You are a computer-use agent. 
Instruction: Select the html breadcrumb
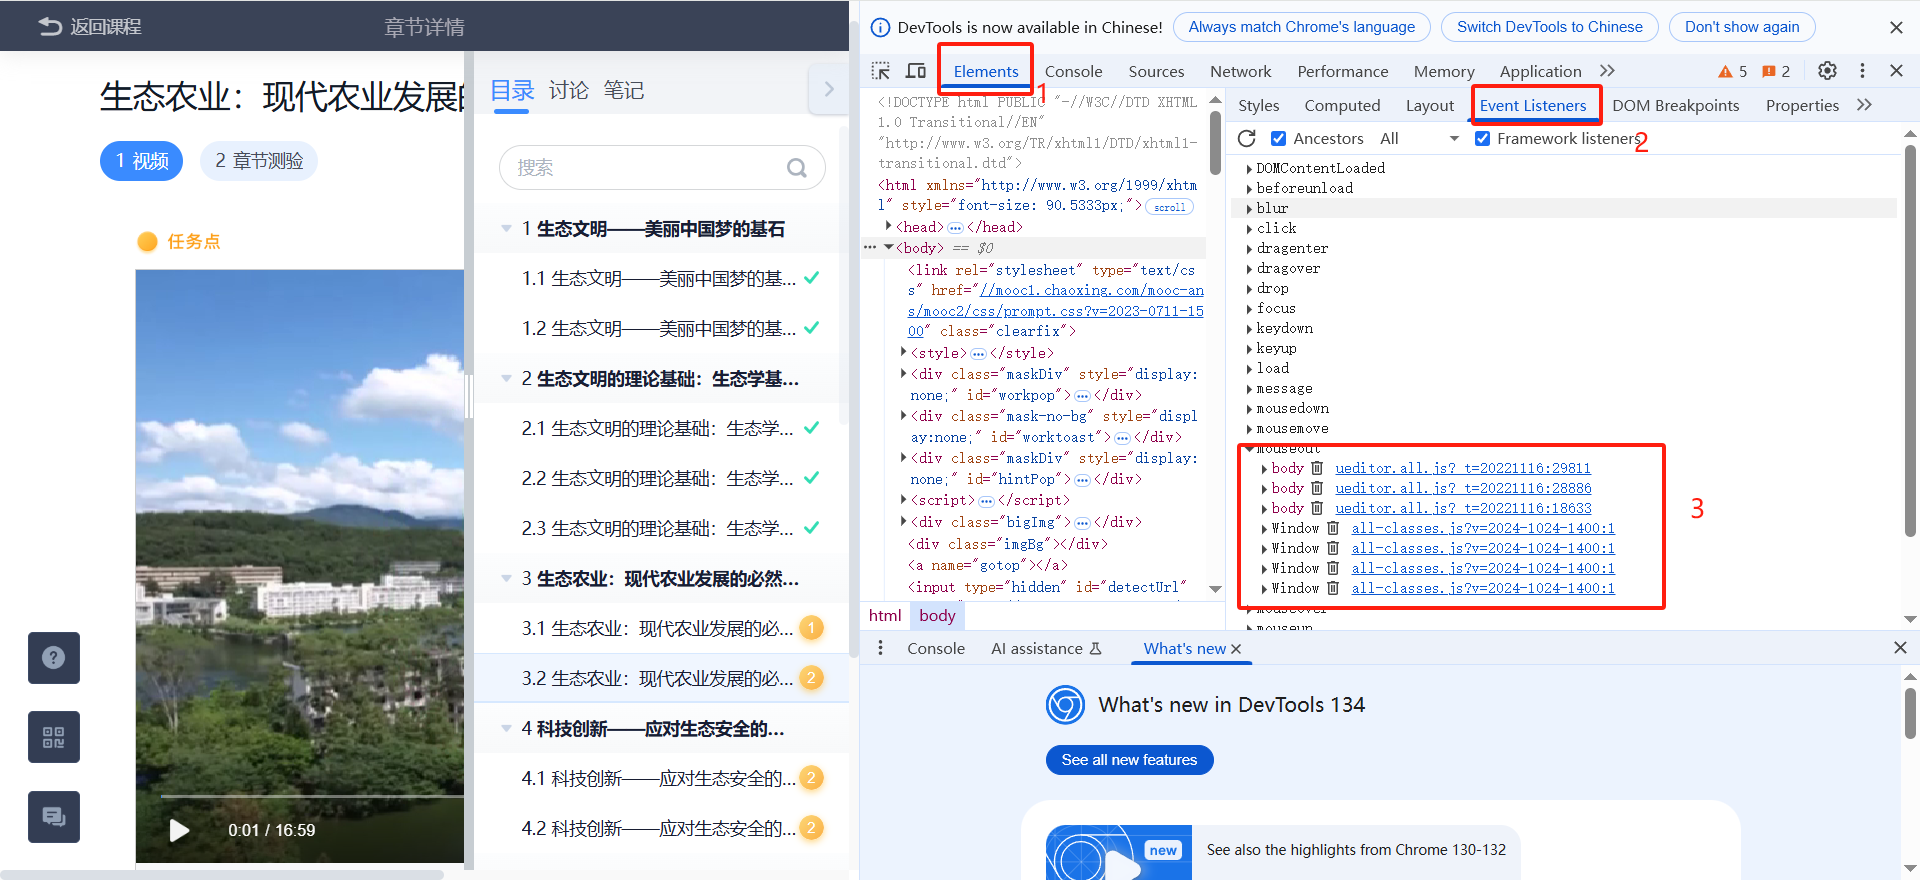pyautogui.click(x=884, y=615)
